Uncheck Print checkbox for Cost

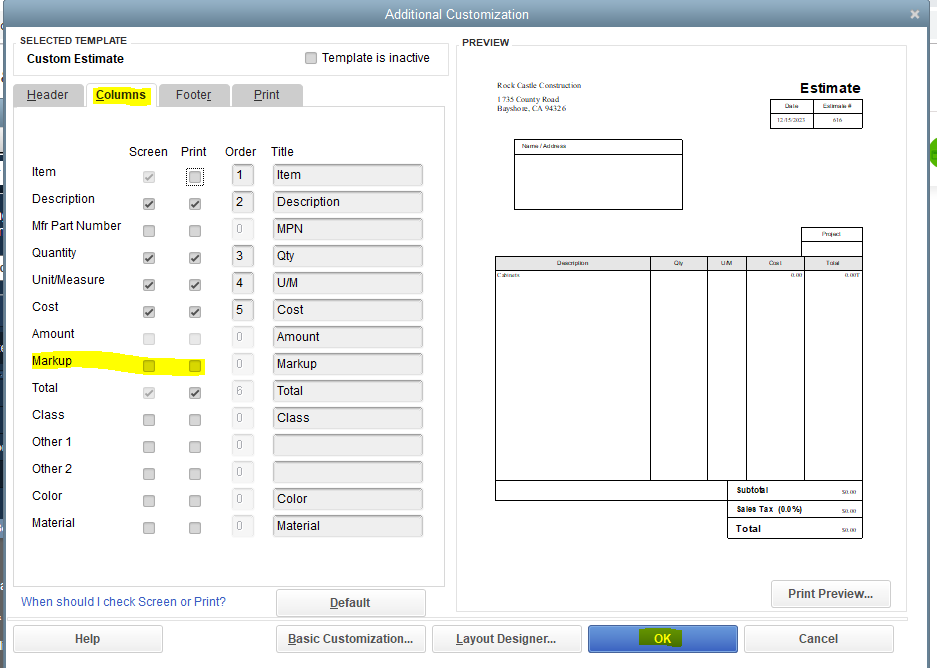[x=195, y=312]
